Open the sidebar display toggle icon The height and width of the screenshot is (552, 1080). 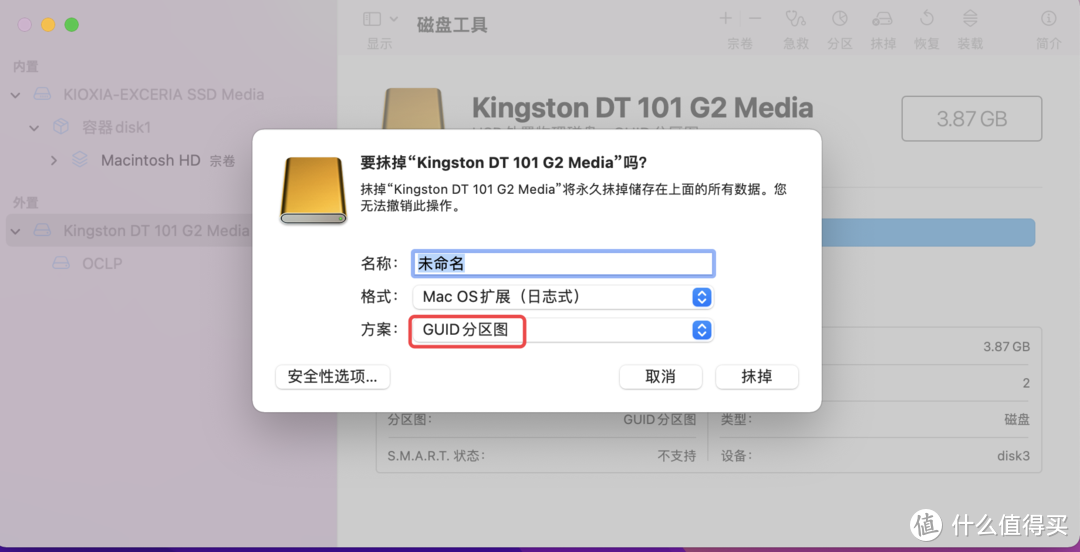click(372, 19)
